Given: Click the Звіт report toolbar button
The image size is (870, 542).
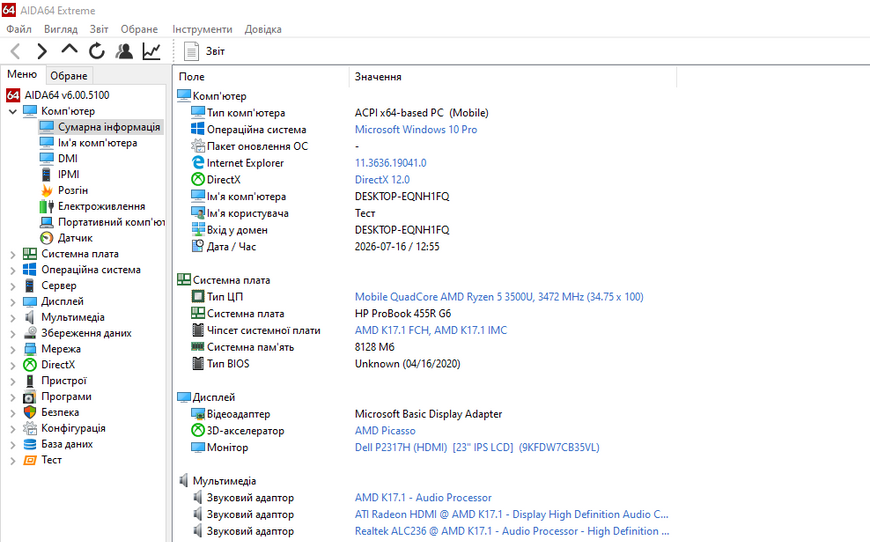Looking at the screenshot, I should (204, 51).
